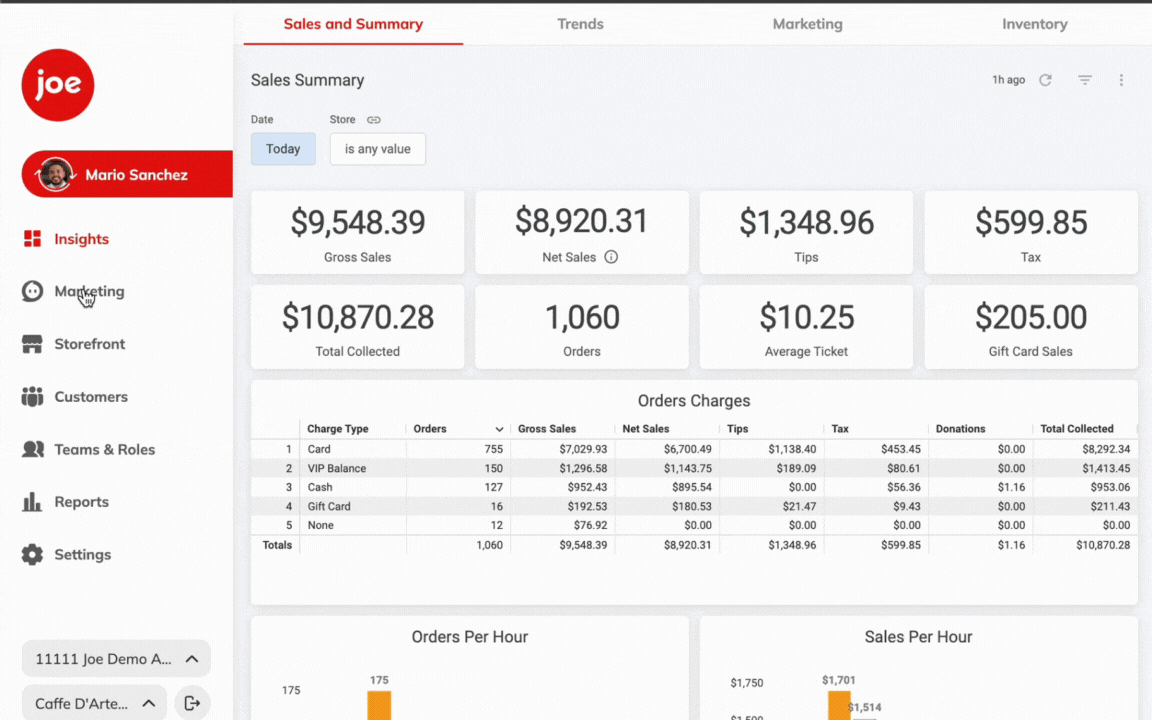Click the 1,060 Orders tile
Screen dimensions: 1152x720
click(582, 327)
